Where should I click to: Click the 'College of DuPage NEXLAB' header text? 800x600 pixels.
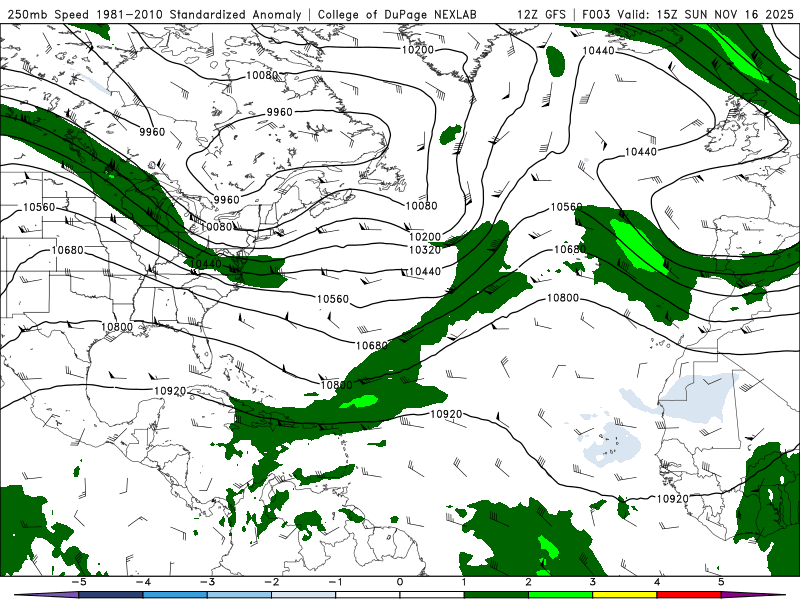click(397, 14)
